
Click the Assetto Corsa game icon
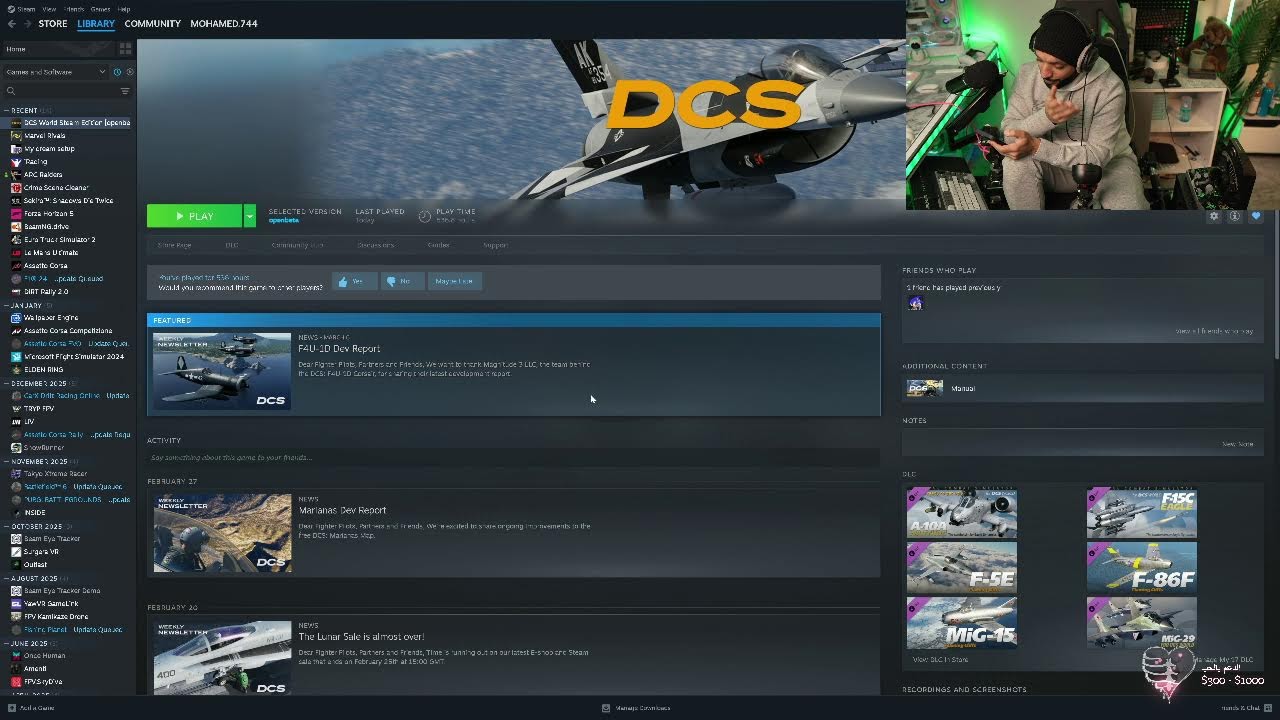(16, 266)
